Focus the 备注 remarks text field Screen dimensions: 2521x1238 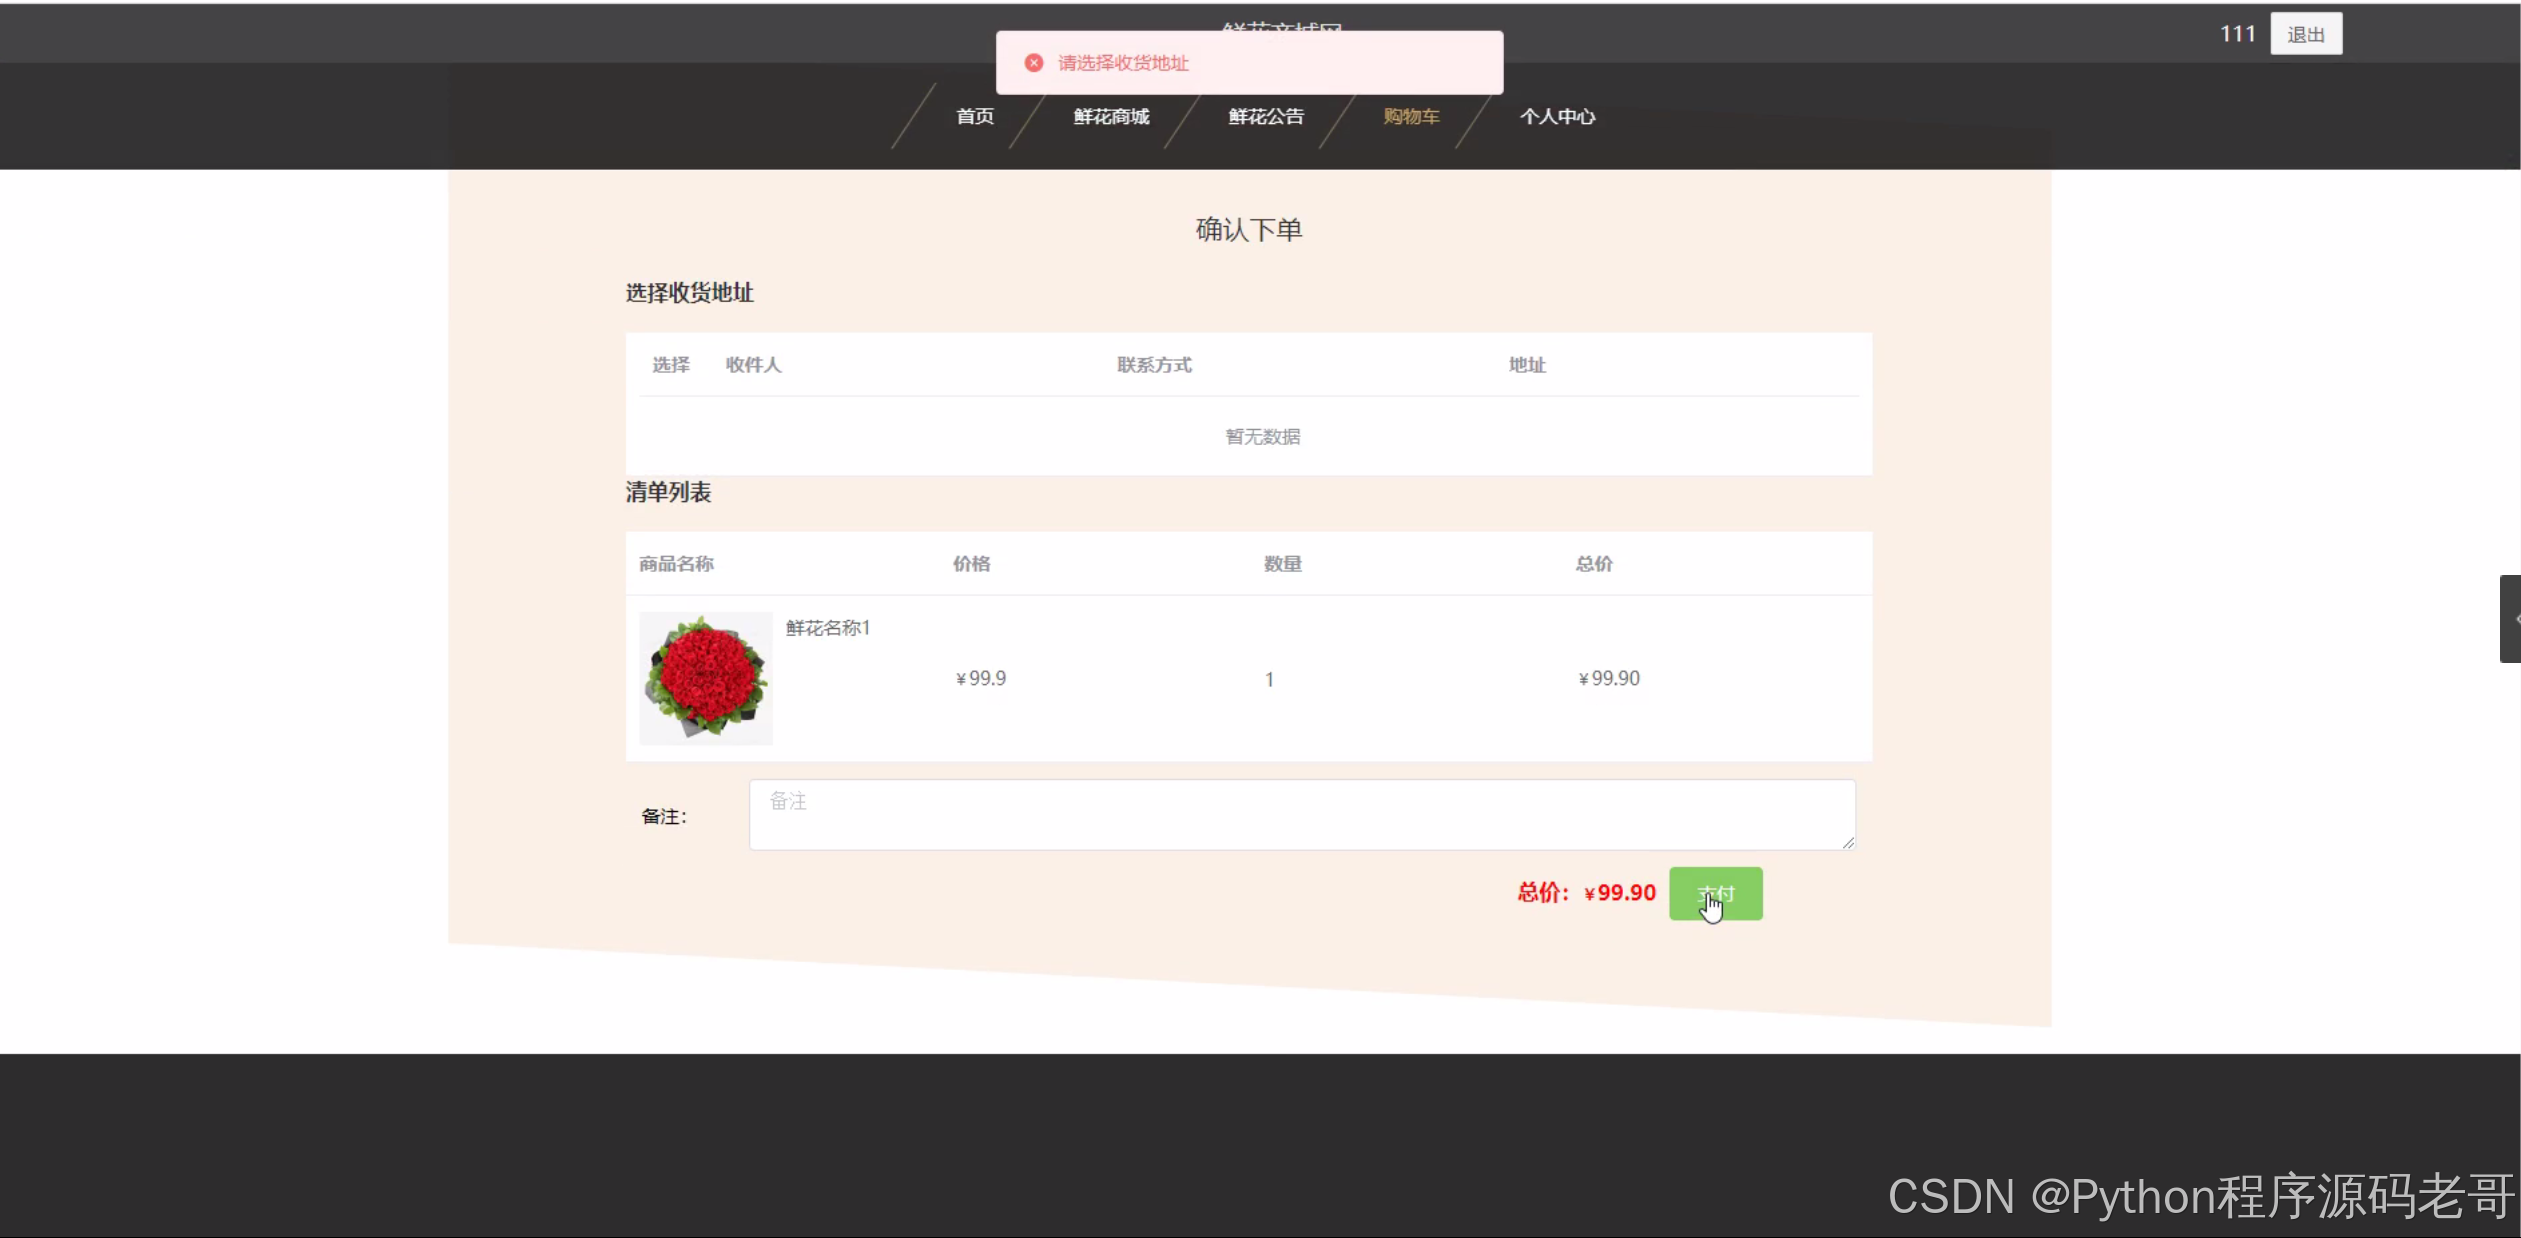click(x=1301, y=814)
